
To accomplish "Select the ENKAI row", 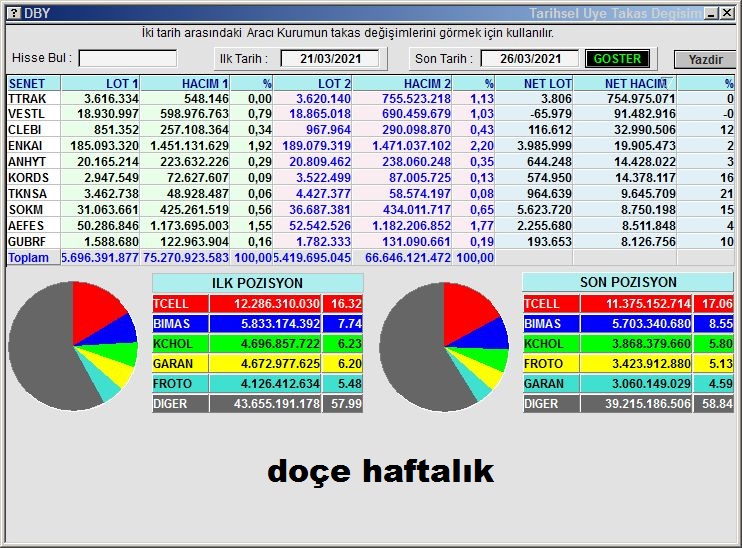I will (371, 146).
